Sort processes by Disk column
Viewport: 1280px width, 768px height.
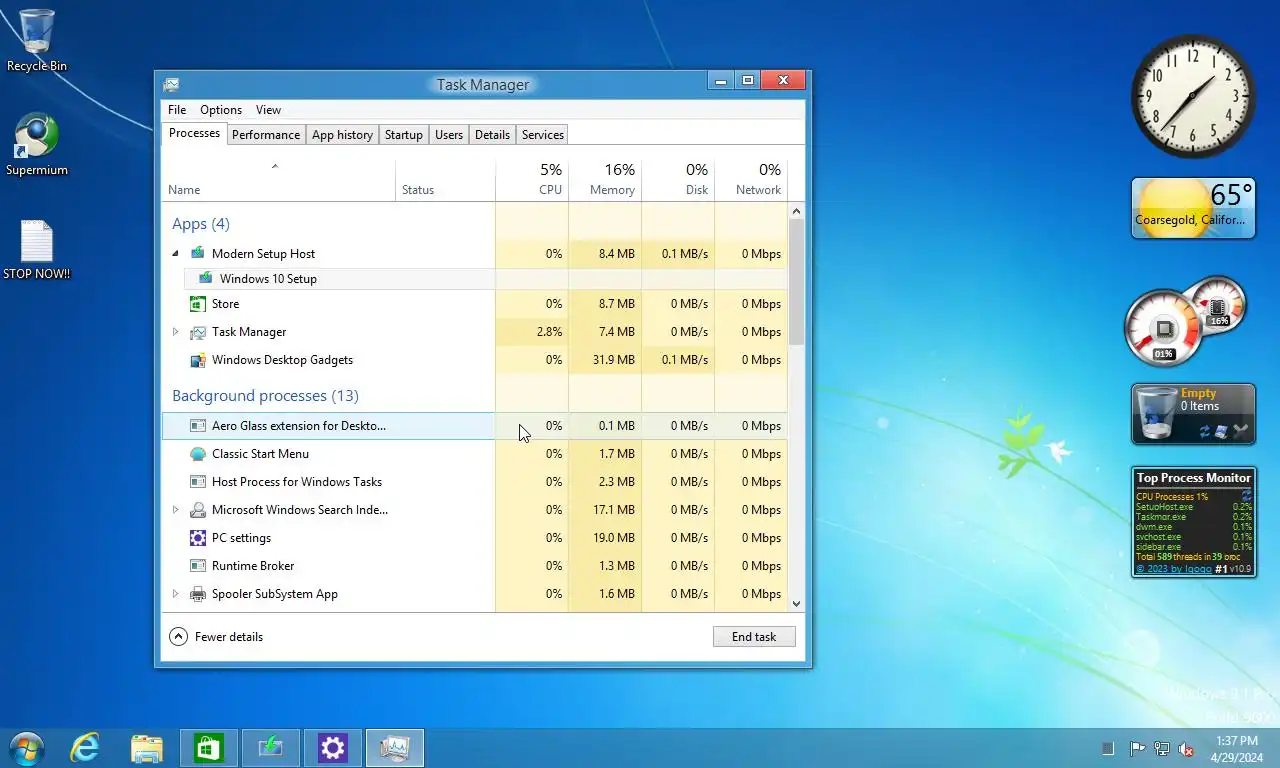678,180
